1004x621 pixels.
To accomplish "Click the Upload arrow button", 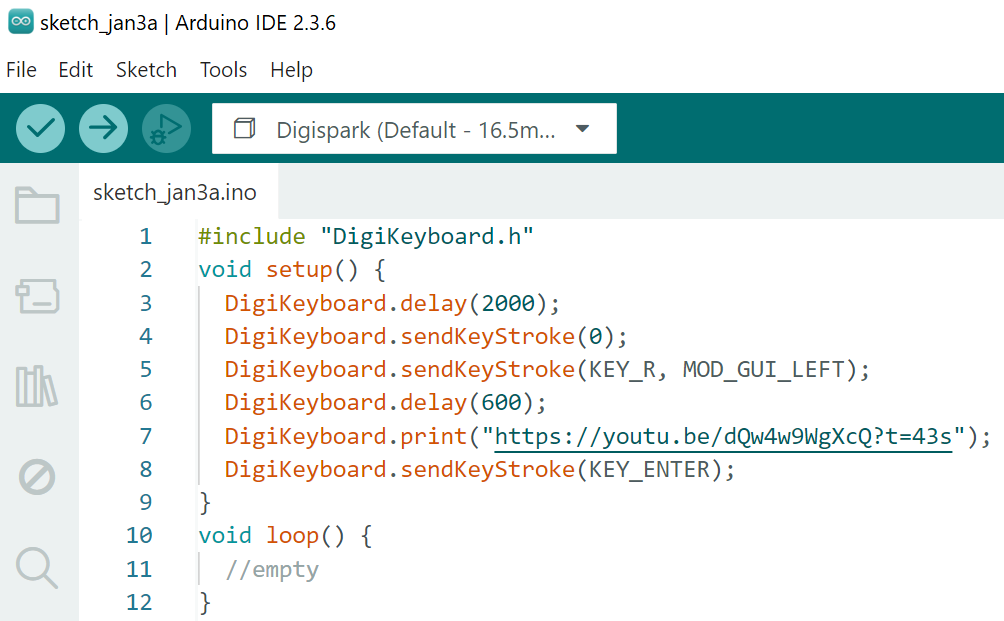I will coord(103,128).
